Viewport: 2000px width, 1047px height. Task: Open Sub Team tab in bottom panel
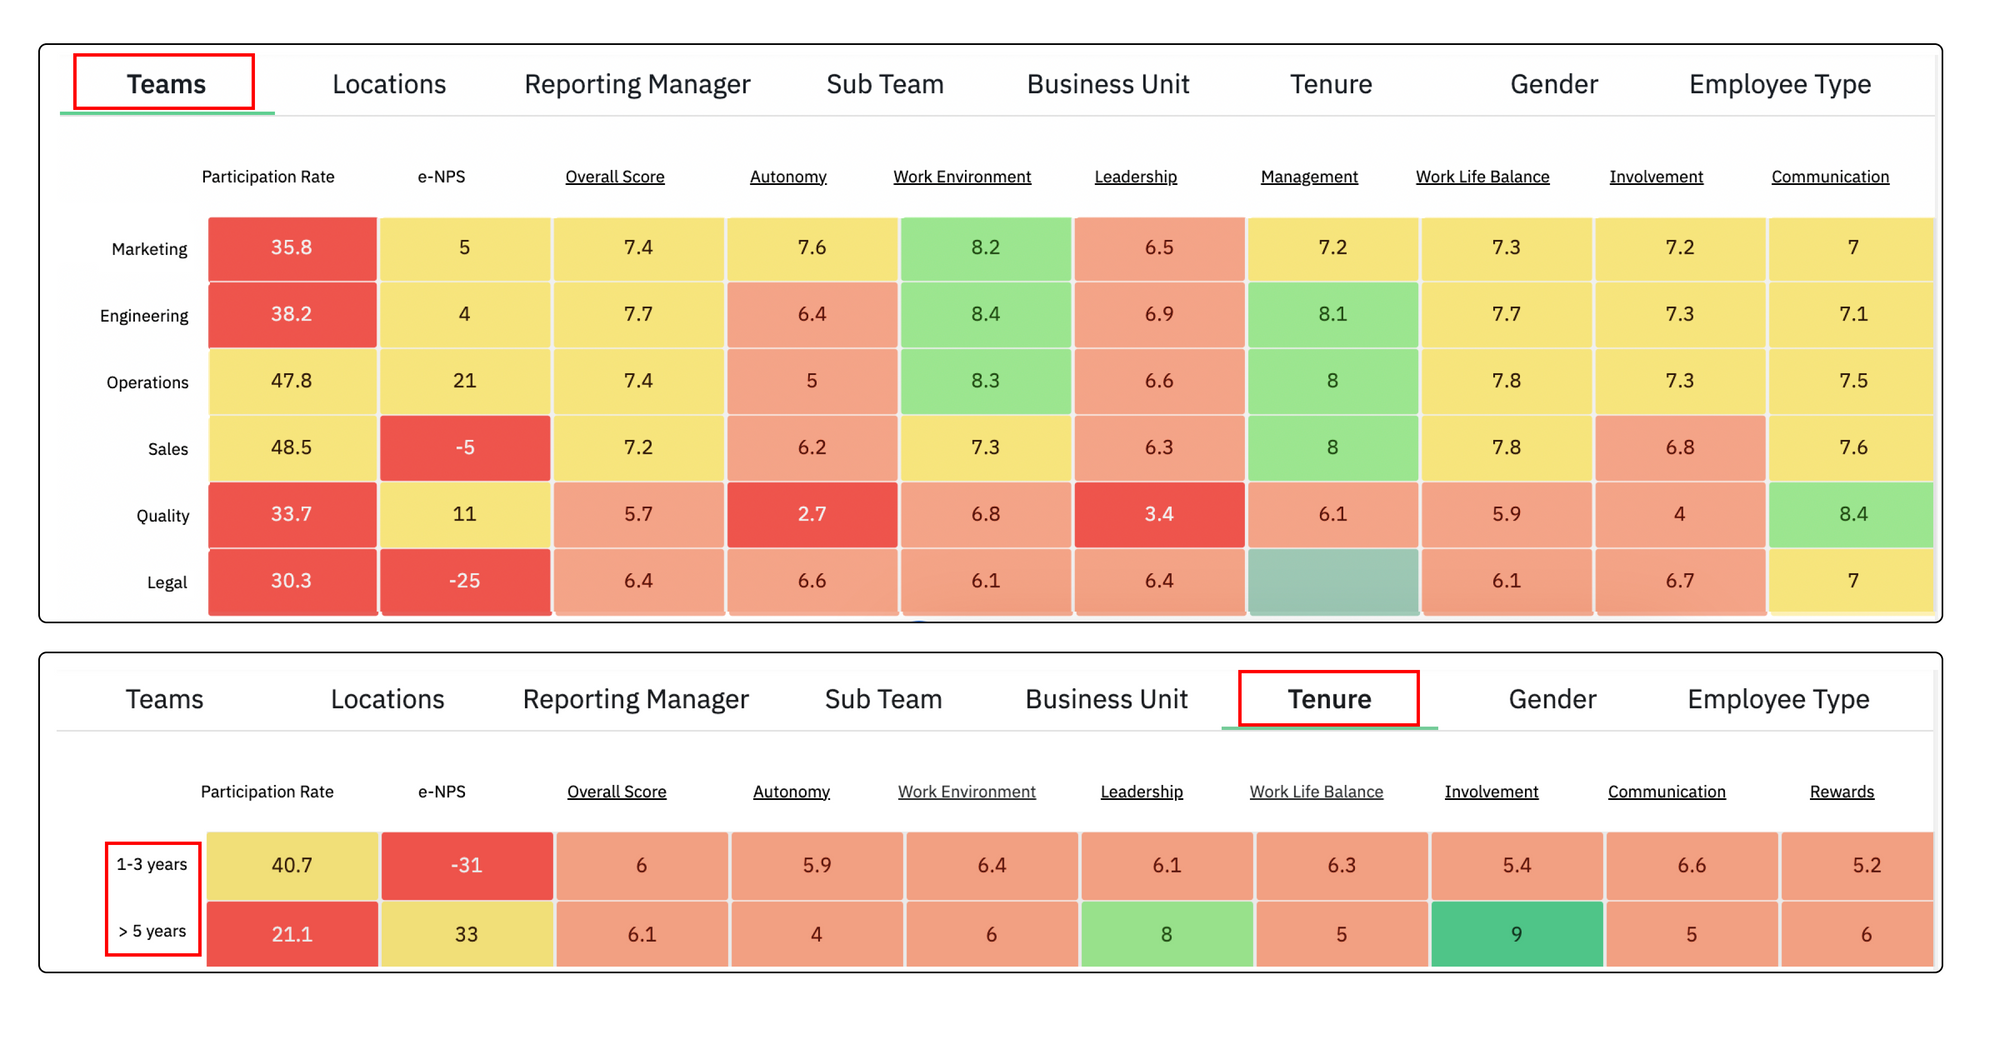883,699
